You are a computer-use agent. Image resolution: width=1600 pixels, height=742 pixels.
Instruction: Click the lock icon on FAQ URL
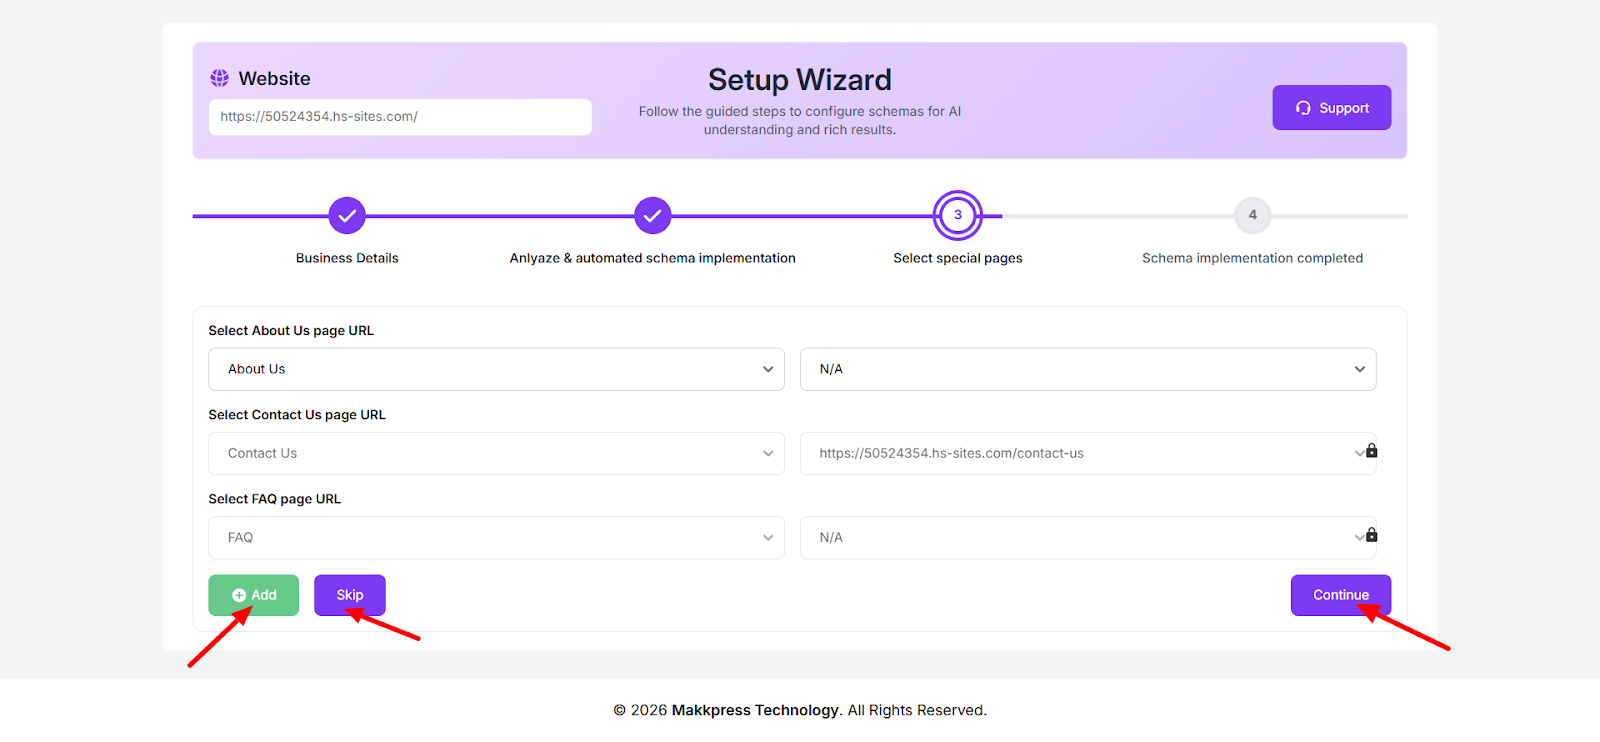(x=1372, y=535)
